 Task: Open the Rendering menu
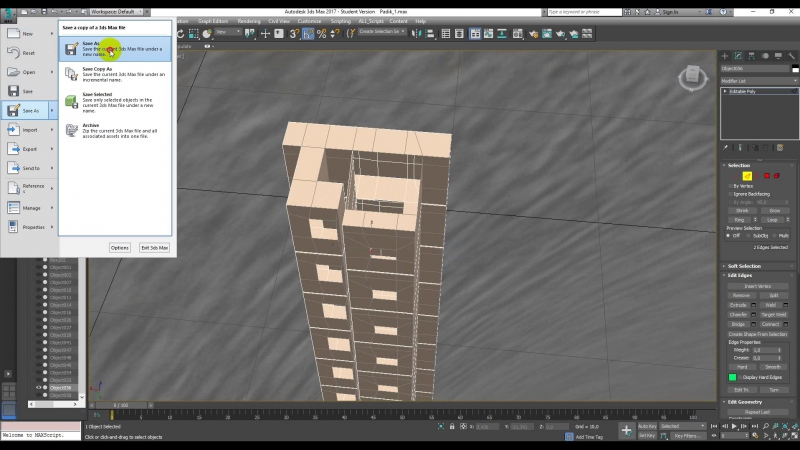click(249, 21)
